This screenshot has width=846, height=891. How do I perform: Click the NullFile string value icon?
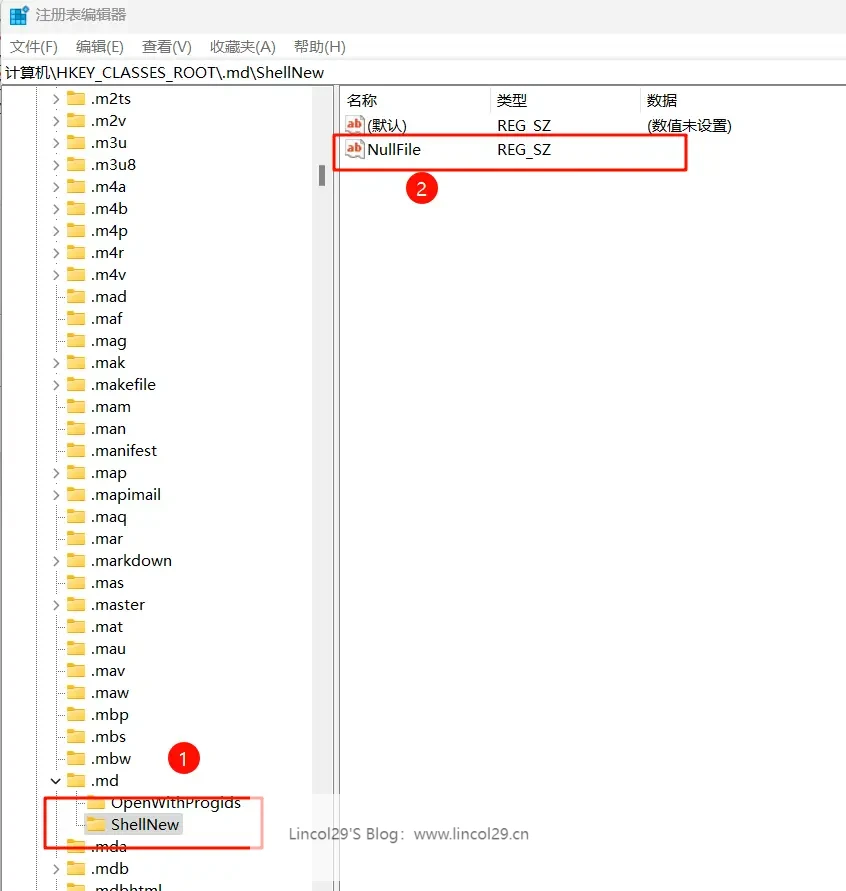pyautogui.click(x=355, y=149)
